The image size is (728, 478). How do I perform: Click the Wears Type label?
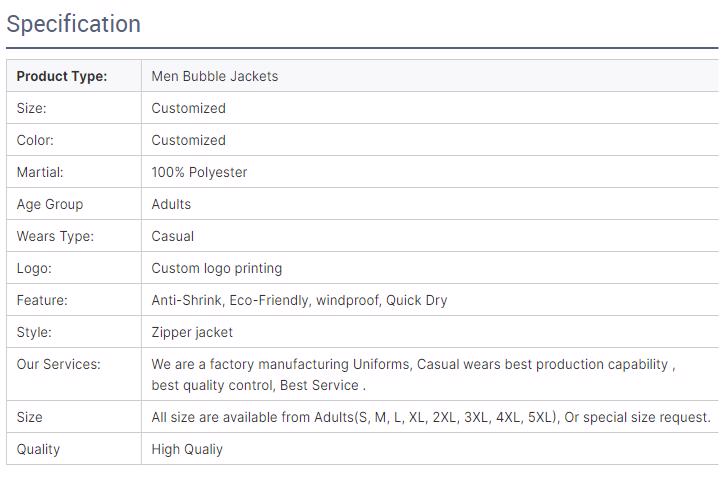tap(55, 236)
